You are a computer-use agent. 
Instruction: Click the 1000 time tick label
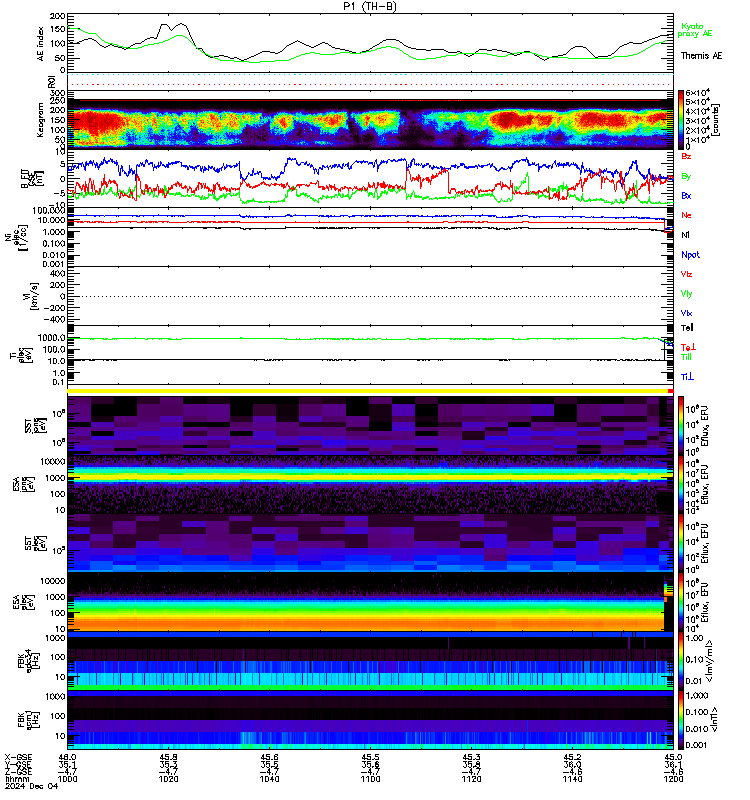[x=67, y=779]
